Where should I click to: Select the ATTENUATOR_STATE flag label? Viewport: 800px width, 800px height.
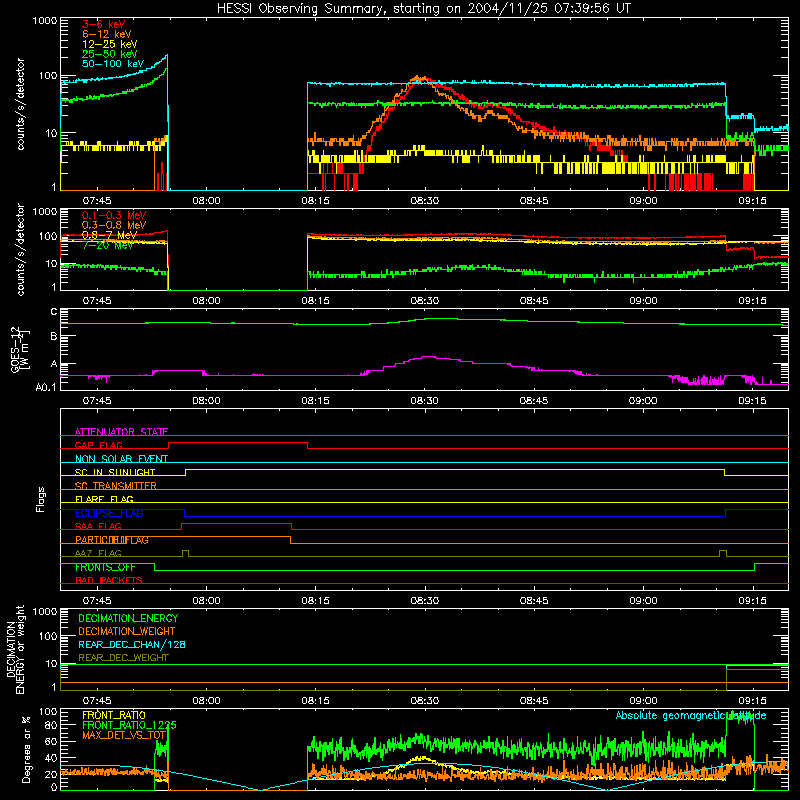coord(121,432)
